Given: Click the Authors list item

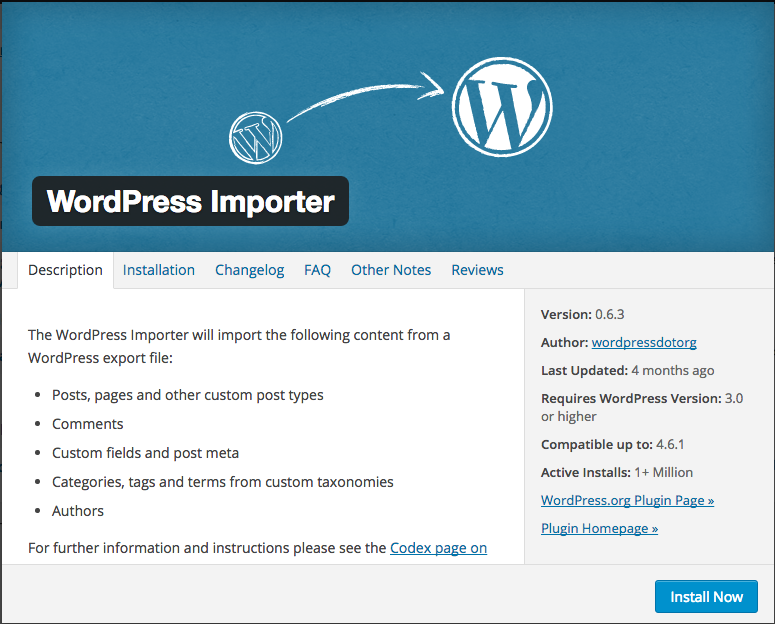Looking at the screenshot, I should pos(78,511).
